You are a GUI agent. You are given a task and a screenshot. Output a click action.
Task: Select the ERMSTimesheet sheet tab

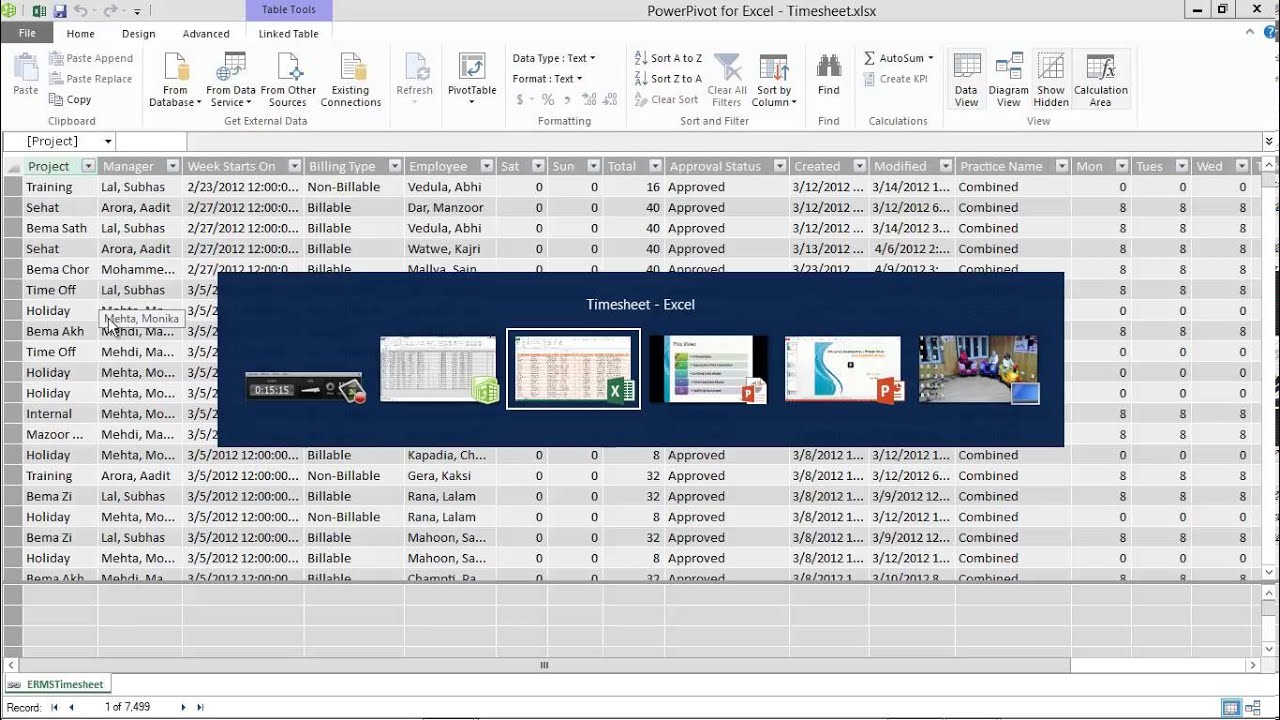tap(57, 684)
